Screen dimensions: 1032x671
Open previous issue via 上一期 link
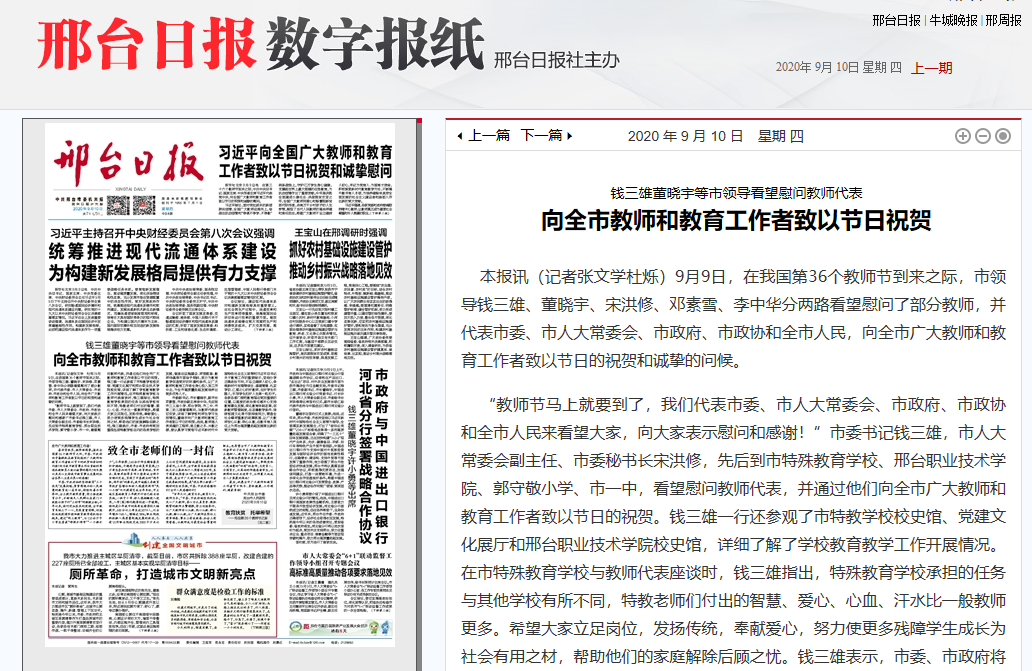[931, 68]
